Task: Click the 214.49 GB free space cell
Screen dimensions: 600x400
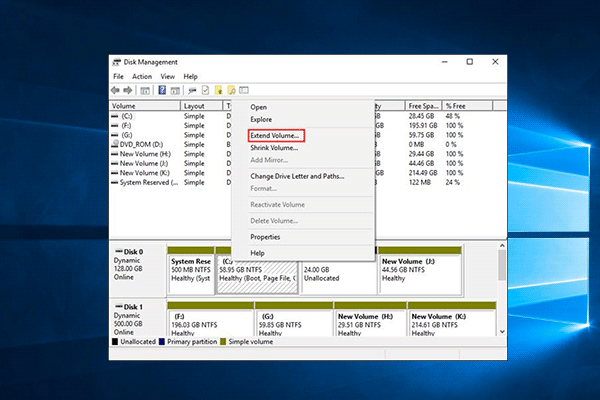Action: 423,173
